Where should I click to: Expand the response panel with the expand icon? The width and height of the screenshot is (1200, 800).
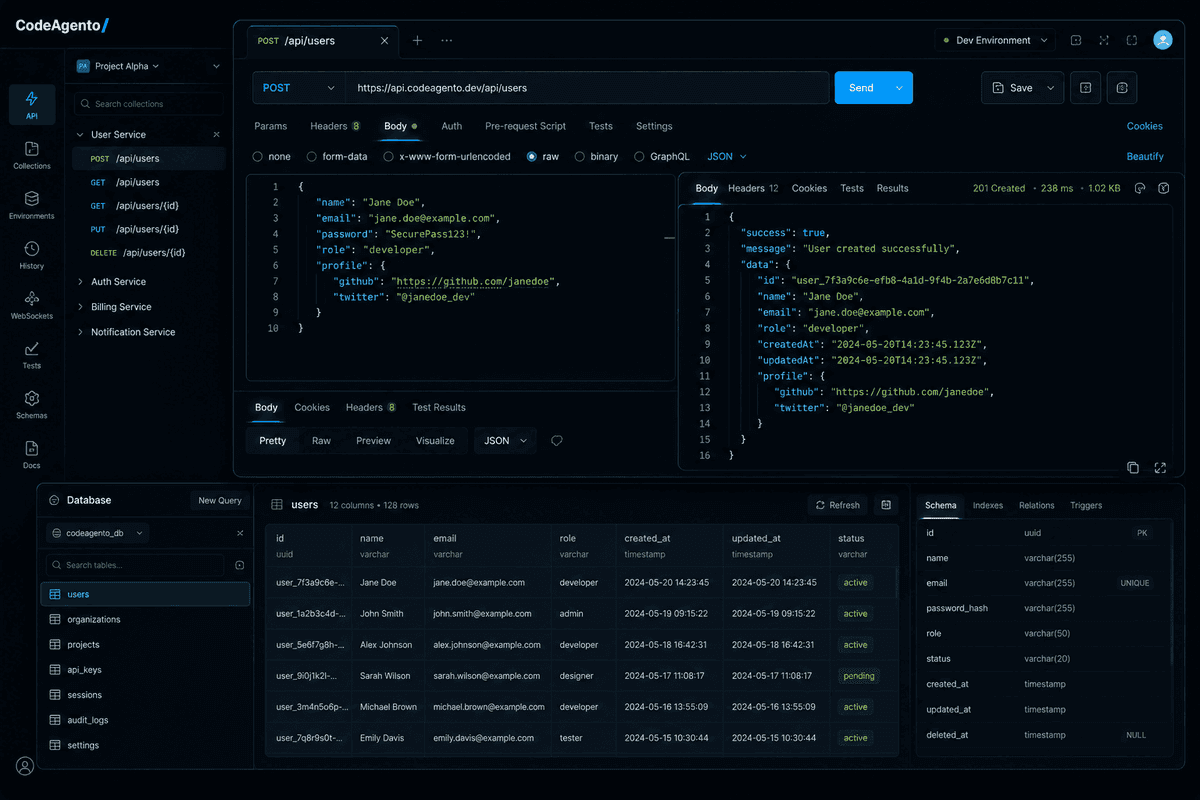click(1161, 467)
